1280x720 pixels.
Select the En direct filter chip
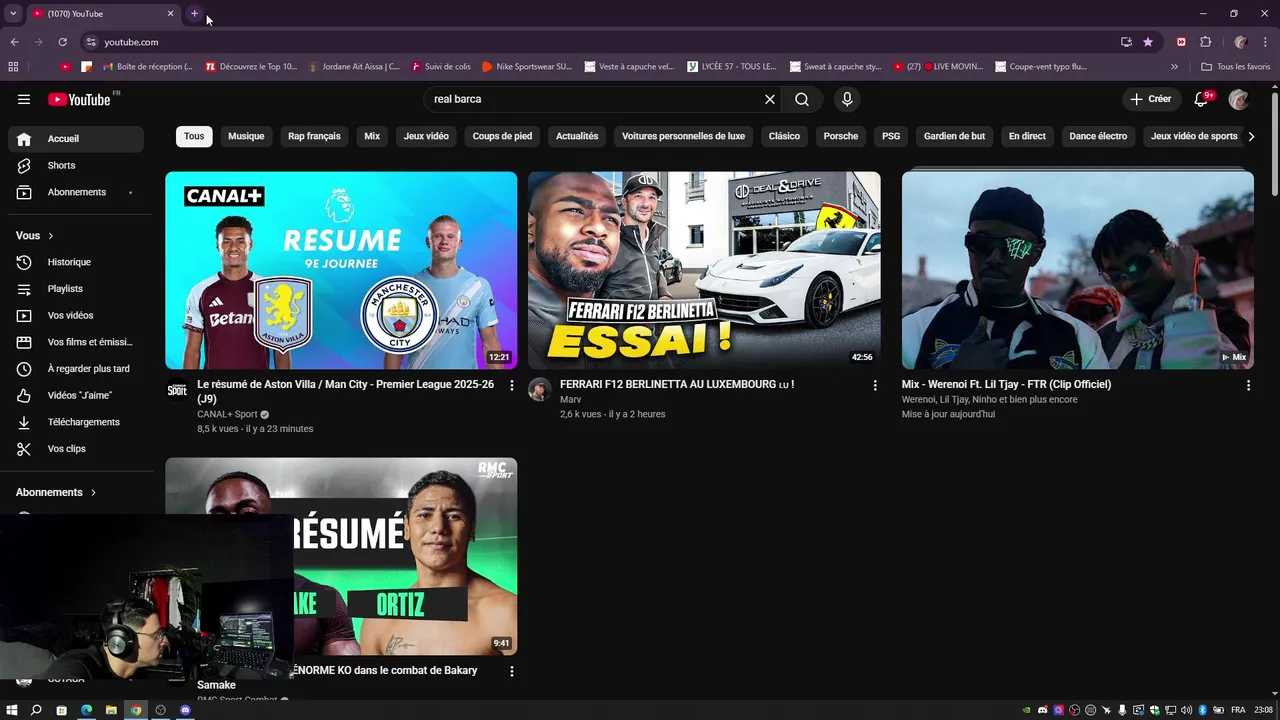click(1027, 136)
